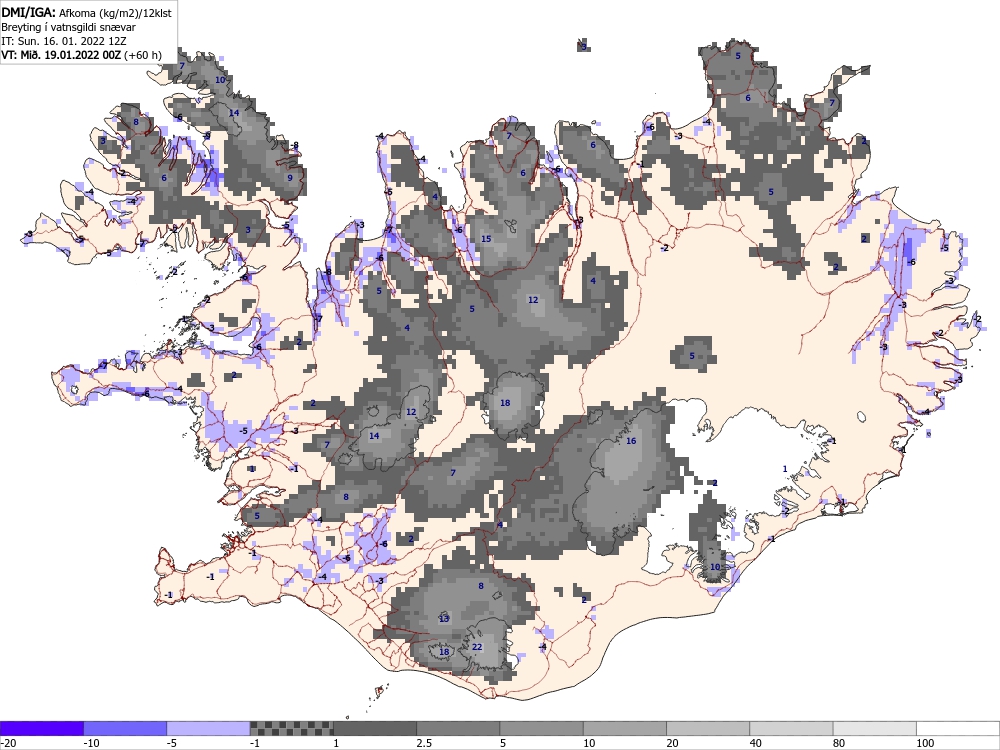This screenshot has width=1000, height=750.
Task: Click the '2.5' legend tick label
Action: pyautogui.click(x=424, y=743)
